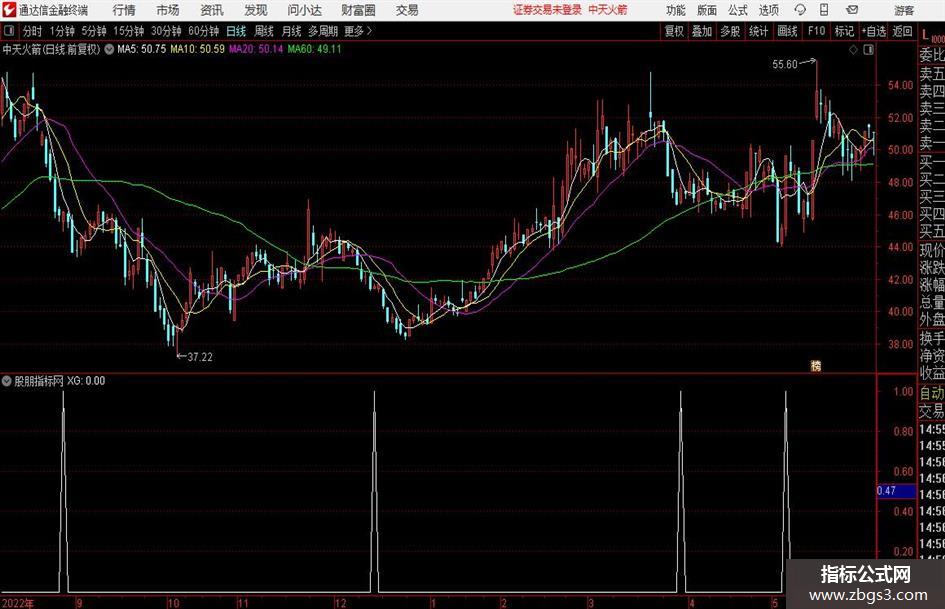This screenshot has height=609, width=945.
Task: Open the envelope messages icon
Action: 852,10
